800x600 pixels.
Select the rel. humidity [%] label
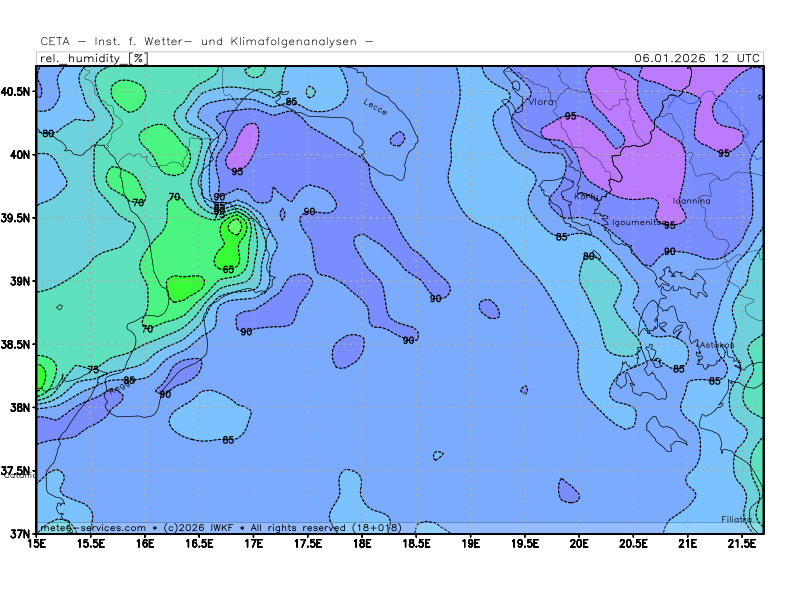[x=92, y=58]
